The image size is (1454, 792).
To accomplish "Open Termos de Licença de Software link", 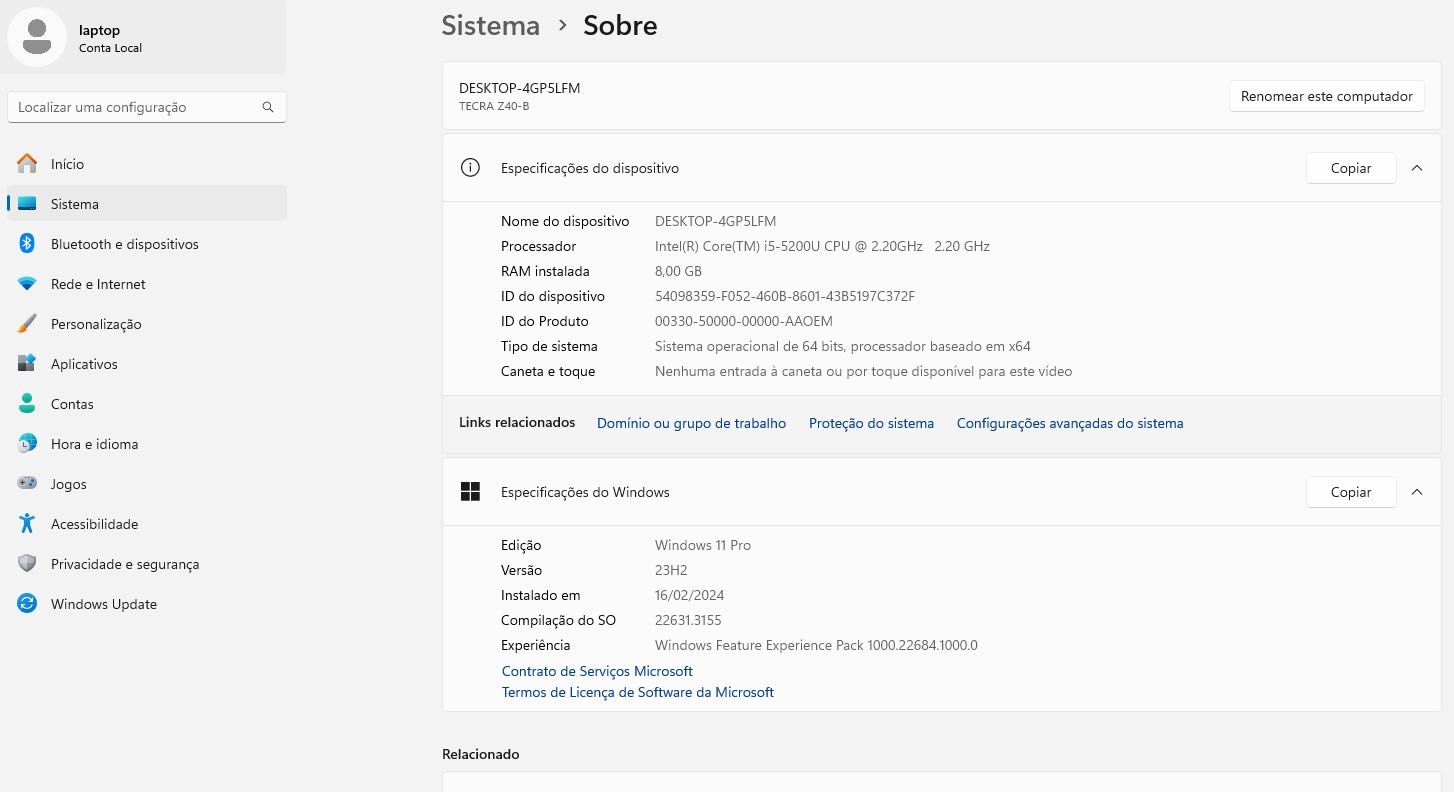I will [638, 692].
